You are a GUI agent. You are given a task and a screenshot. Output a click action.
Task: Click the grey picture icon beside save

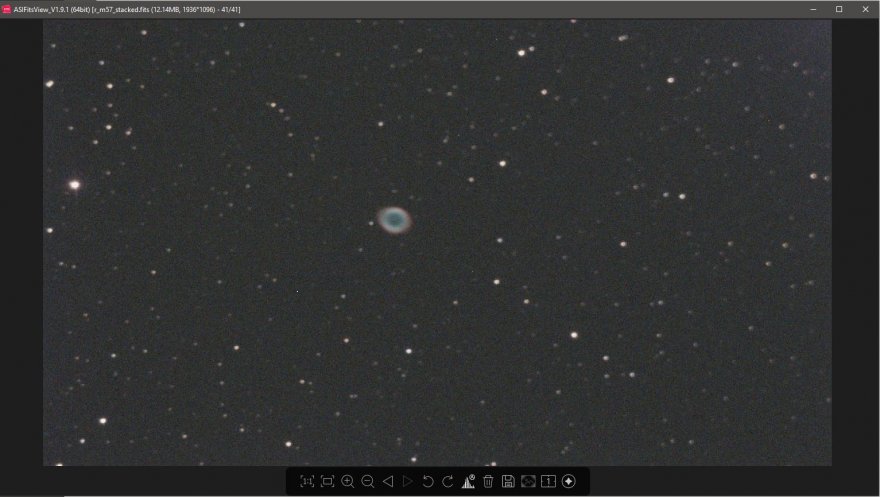(x=528, y=481)
